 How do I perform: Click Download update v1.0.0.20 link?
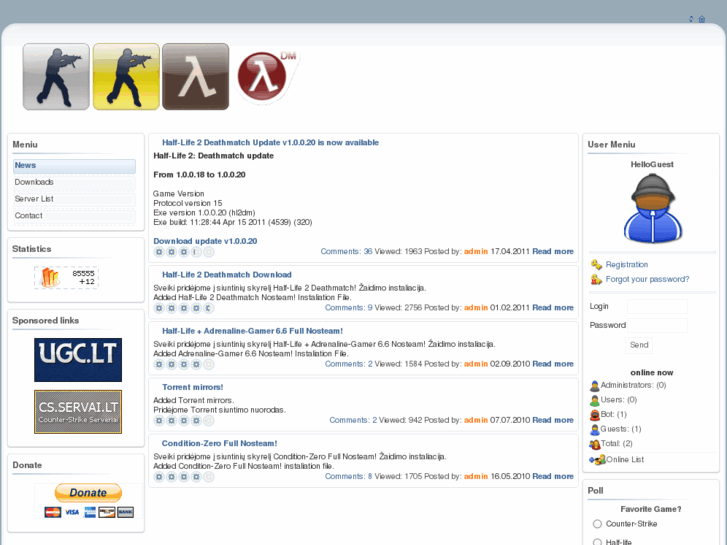(x=205, y=241)
